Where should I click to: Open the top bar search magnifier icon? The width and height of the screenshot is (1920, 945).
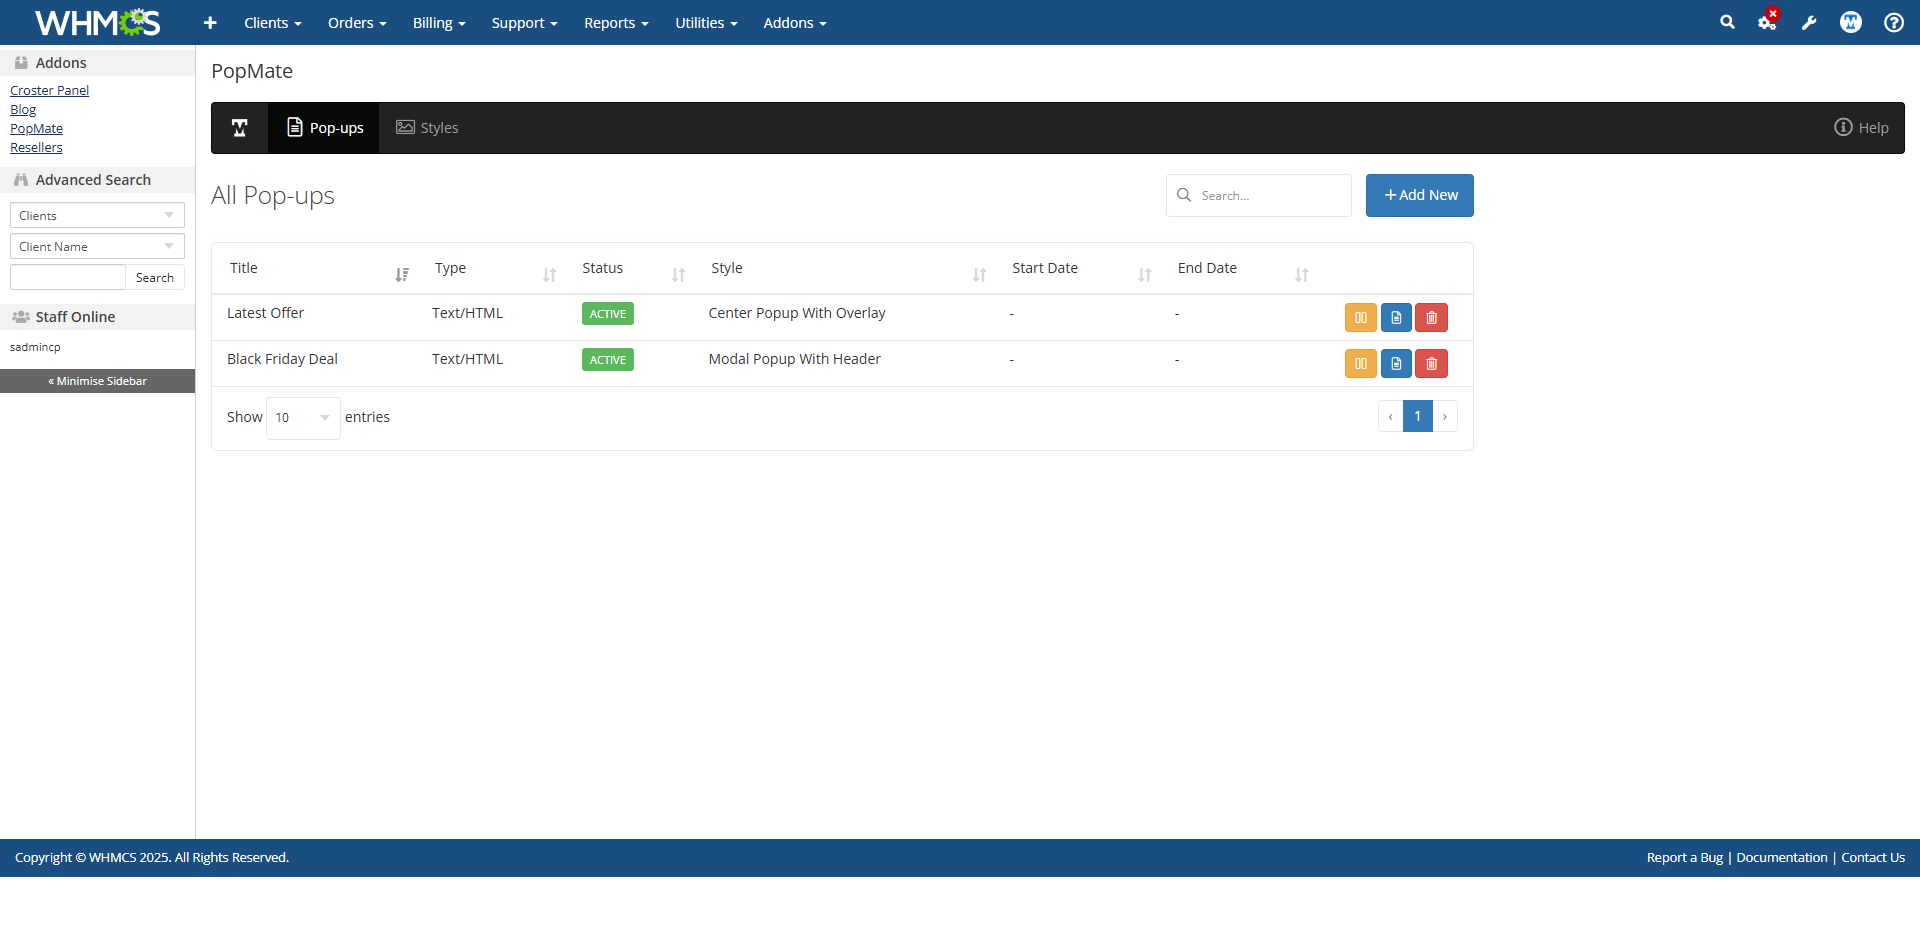coord(1727,22)
